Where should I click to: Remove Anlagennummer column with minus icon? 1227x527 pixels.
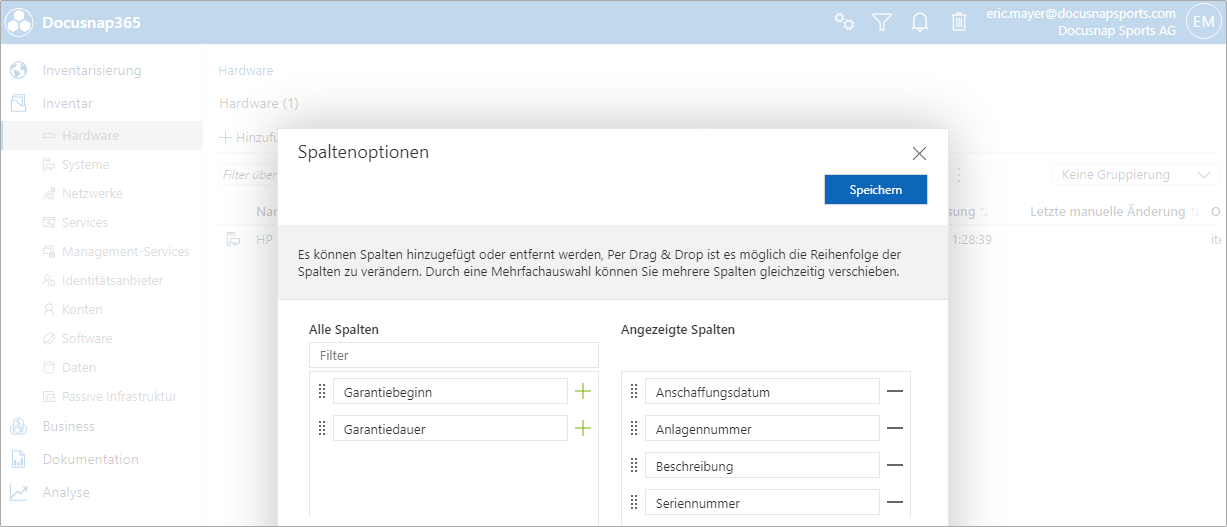[x=895, y=428]
